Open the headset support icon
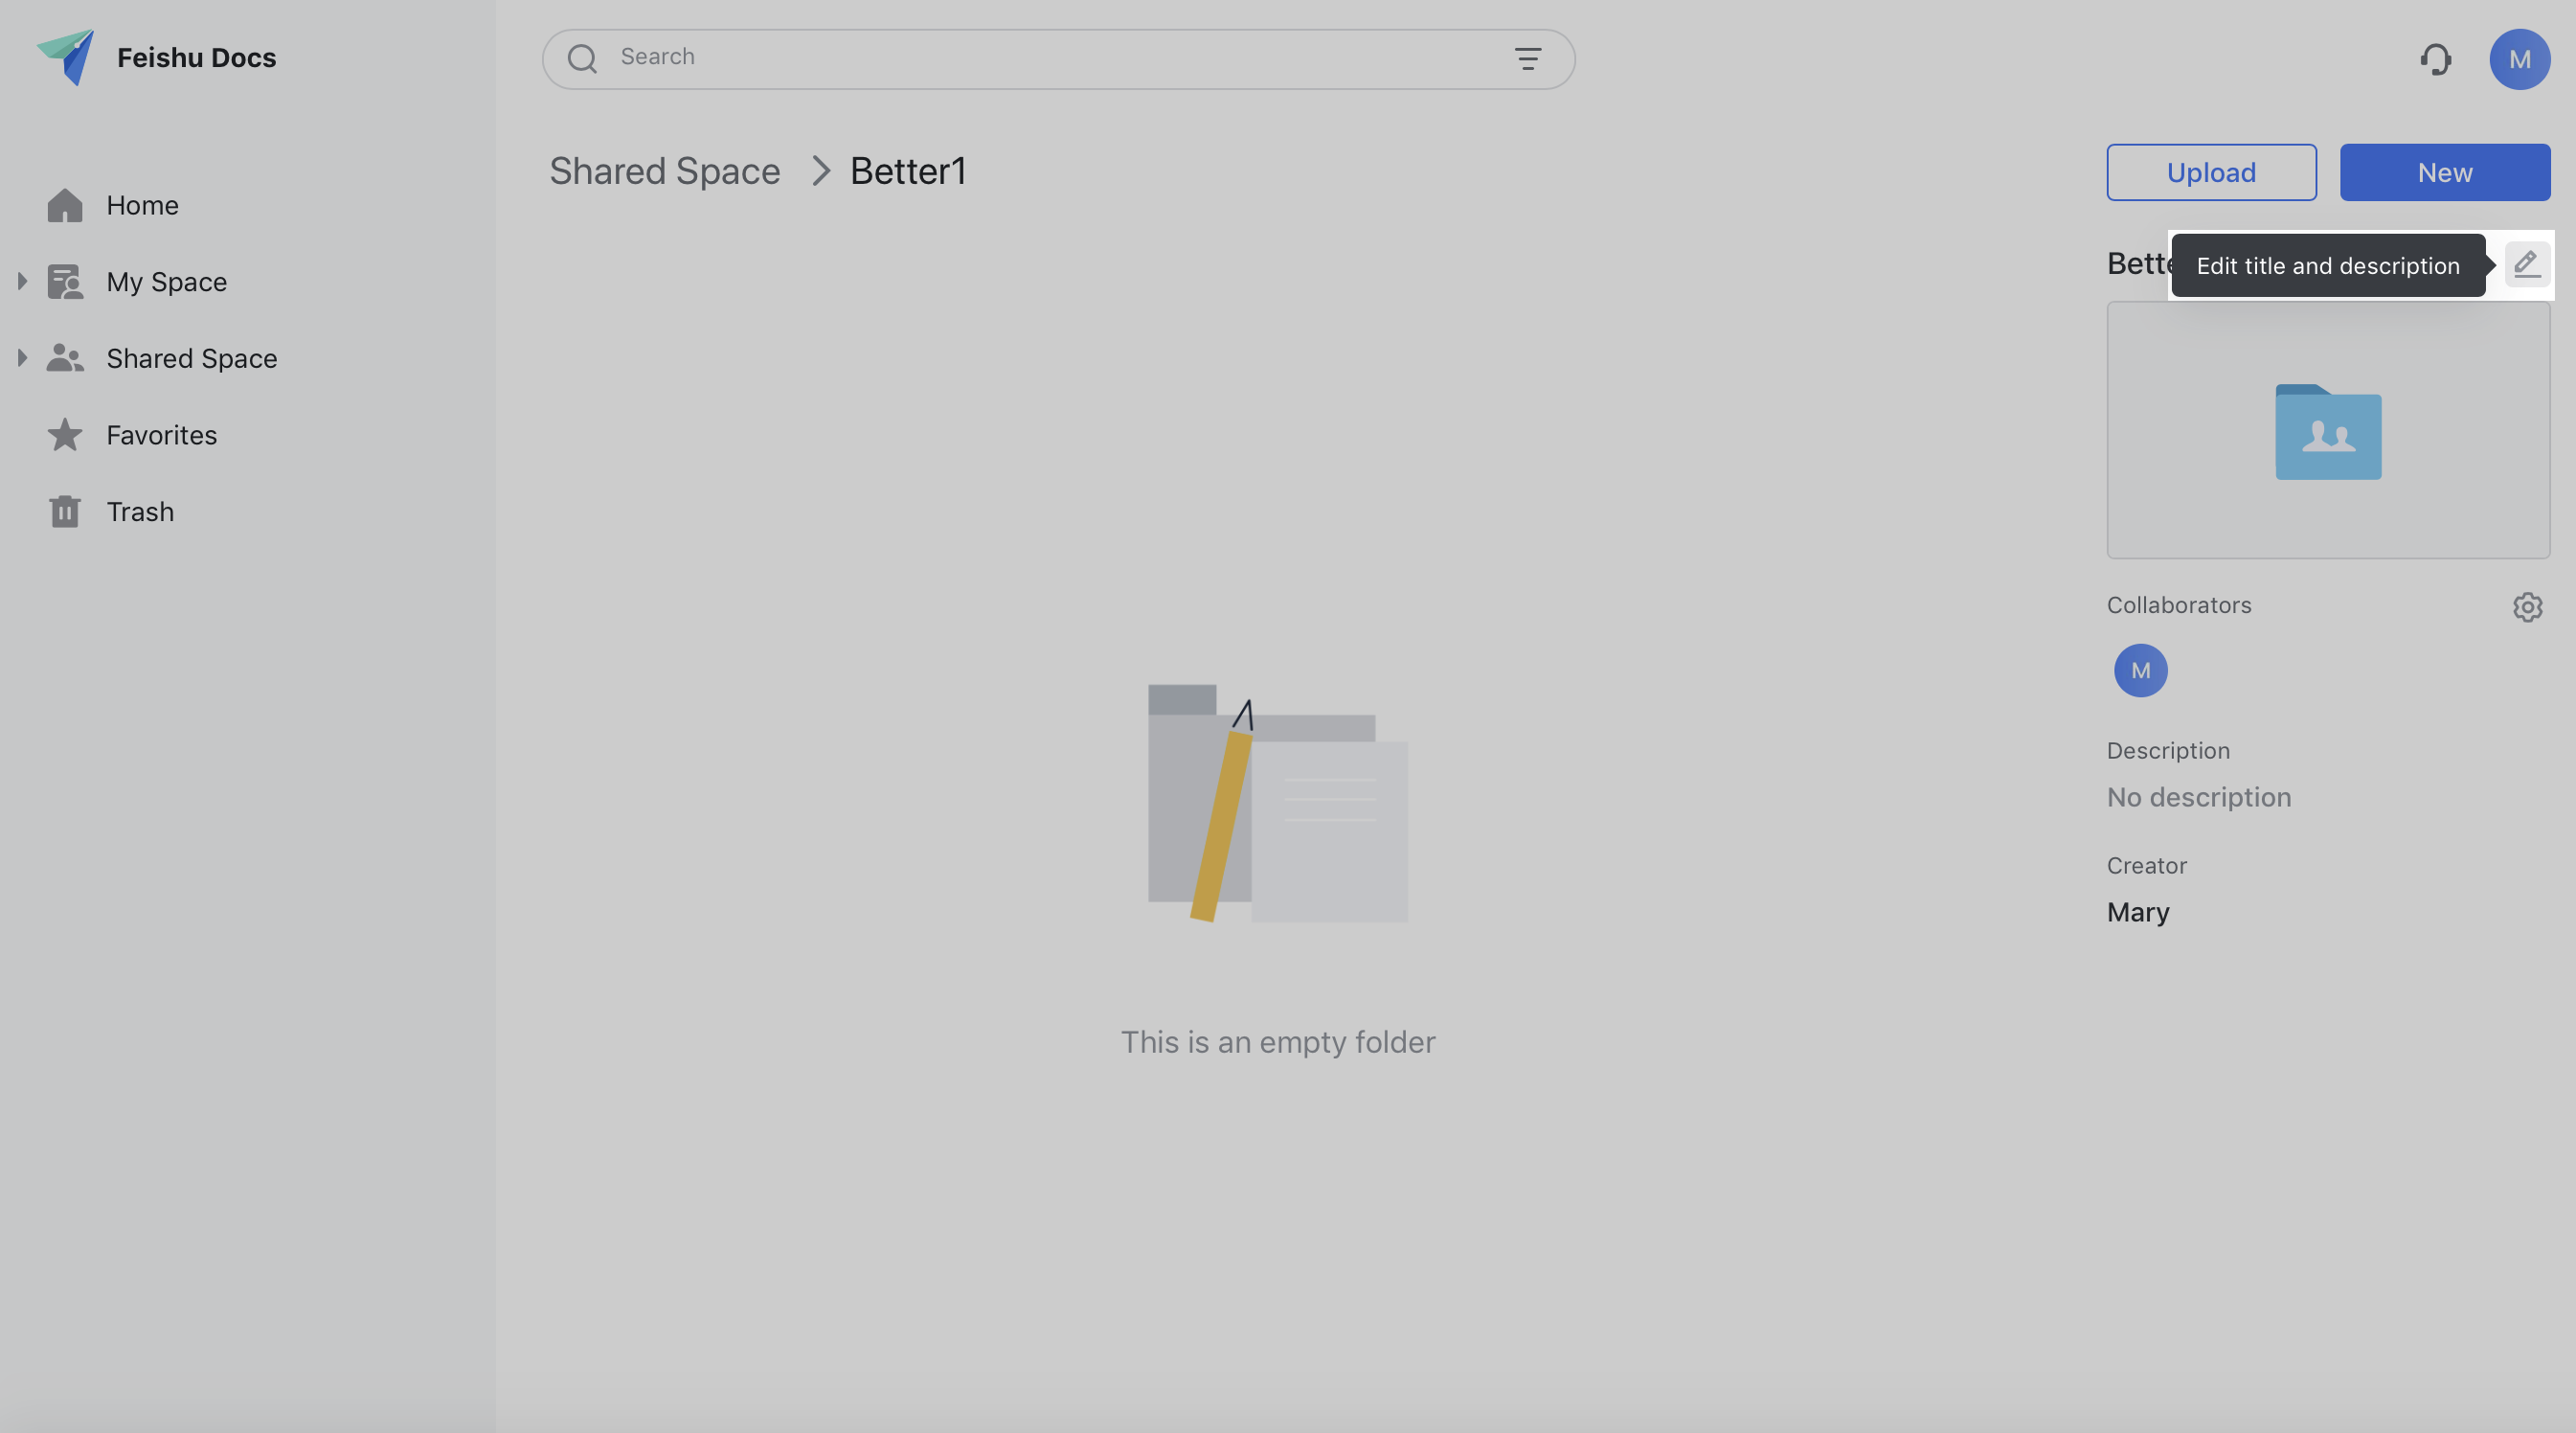The width and height of the screenshot is (2576, 1433). [x=2435, y=59]
